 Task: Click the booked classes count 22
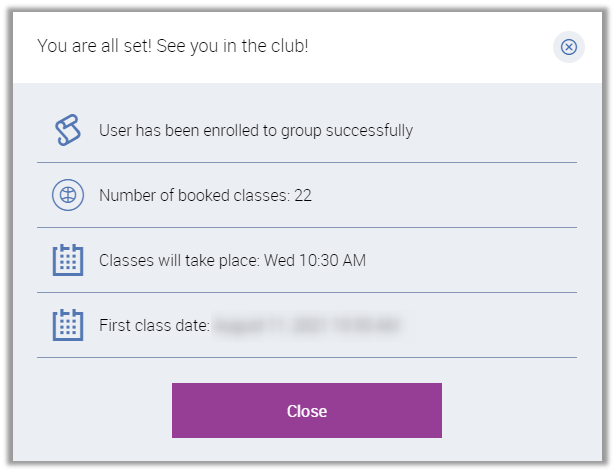(303, 195)
